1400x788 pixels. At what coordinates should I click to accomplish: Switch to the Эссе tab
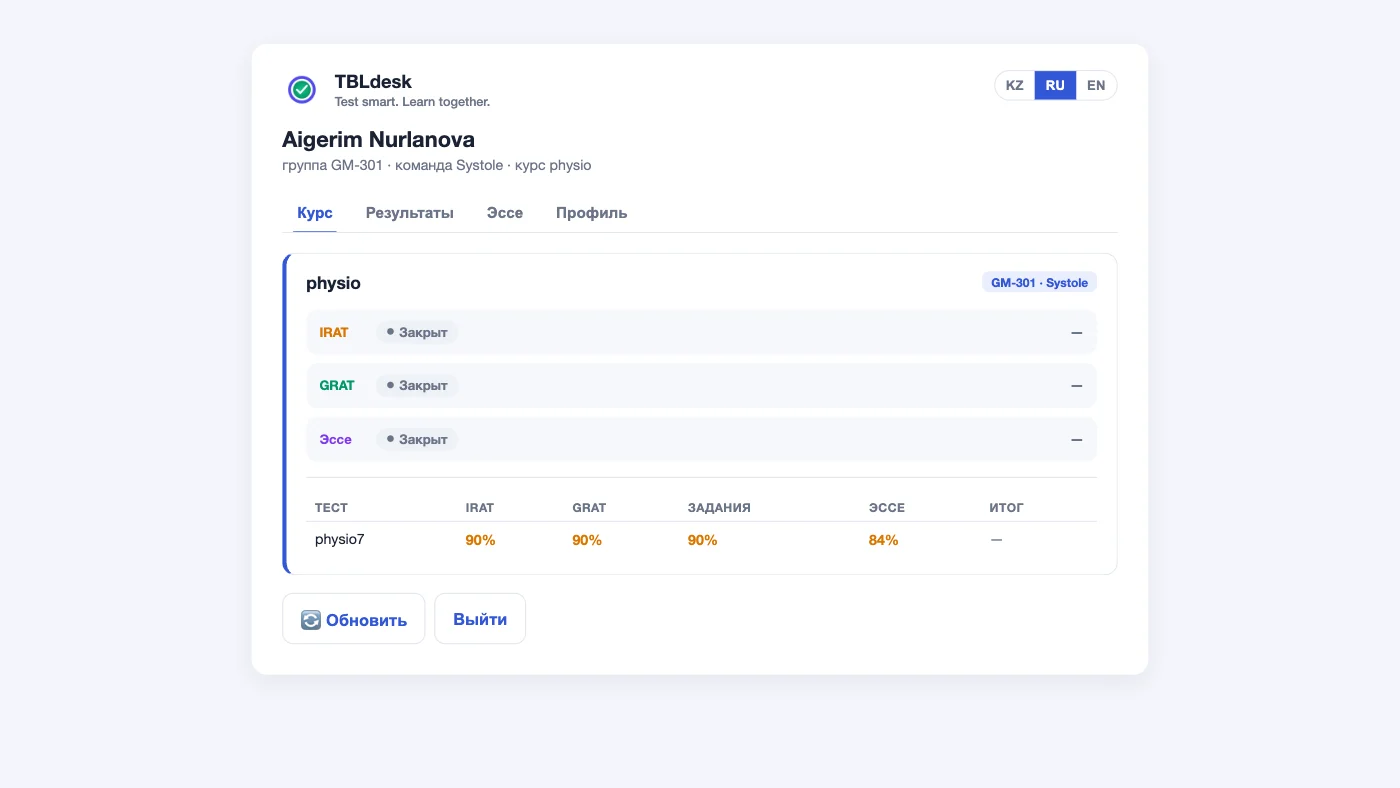point(505,213)
